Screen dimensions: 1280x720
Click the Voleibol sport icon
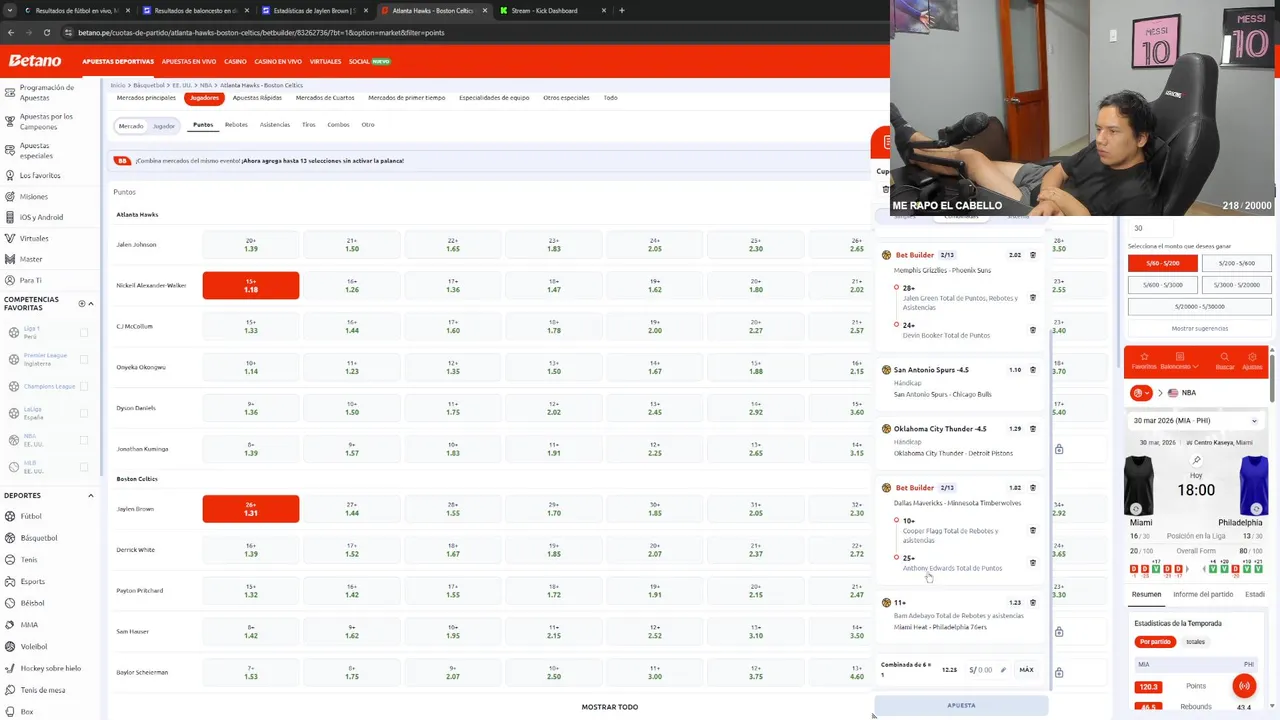click(x=9, y=646)
